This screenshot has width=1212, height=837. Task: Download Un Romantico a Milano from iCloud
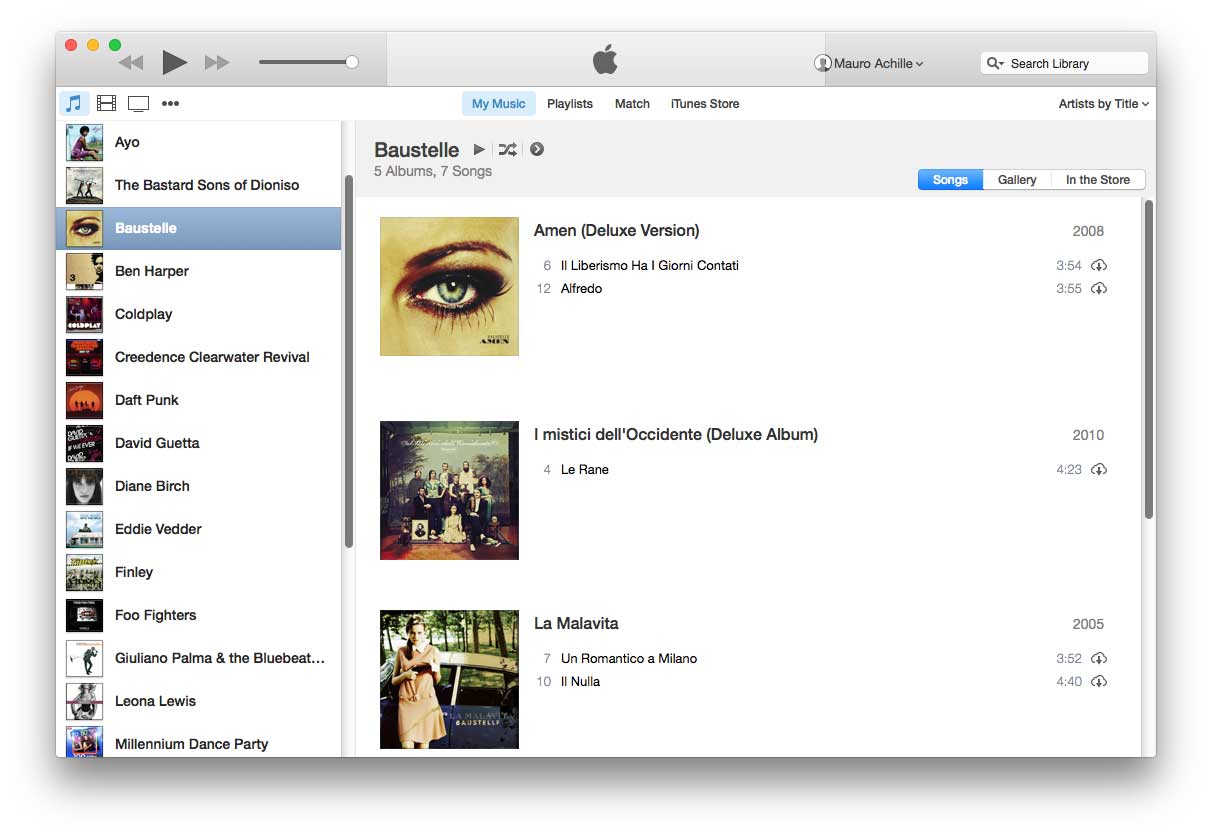coord(1099,659)
